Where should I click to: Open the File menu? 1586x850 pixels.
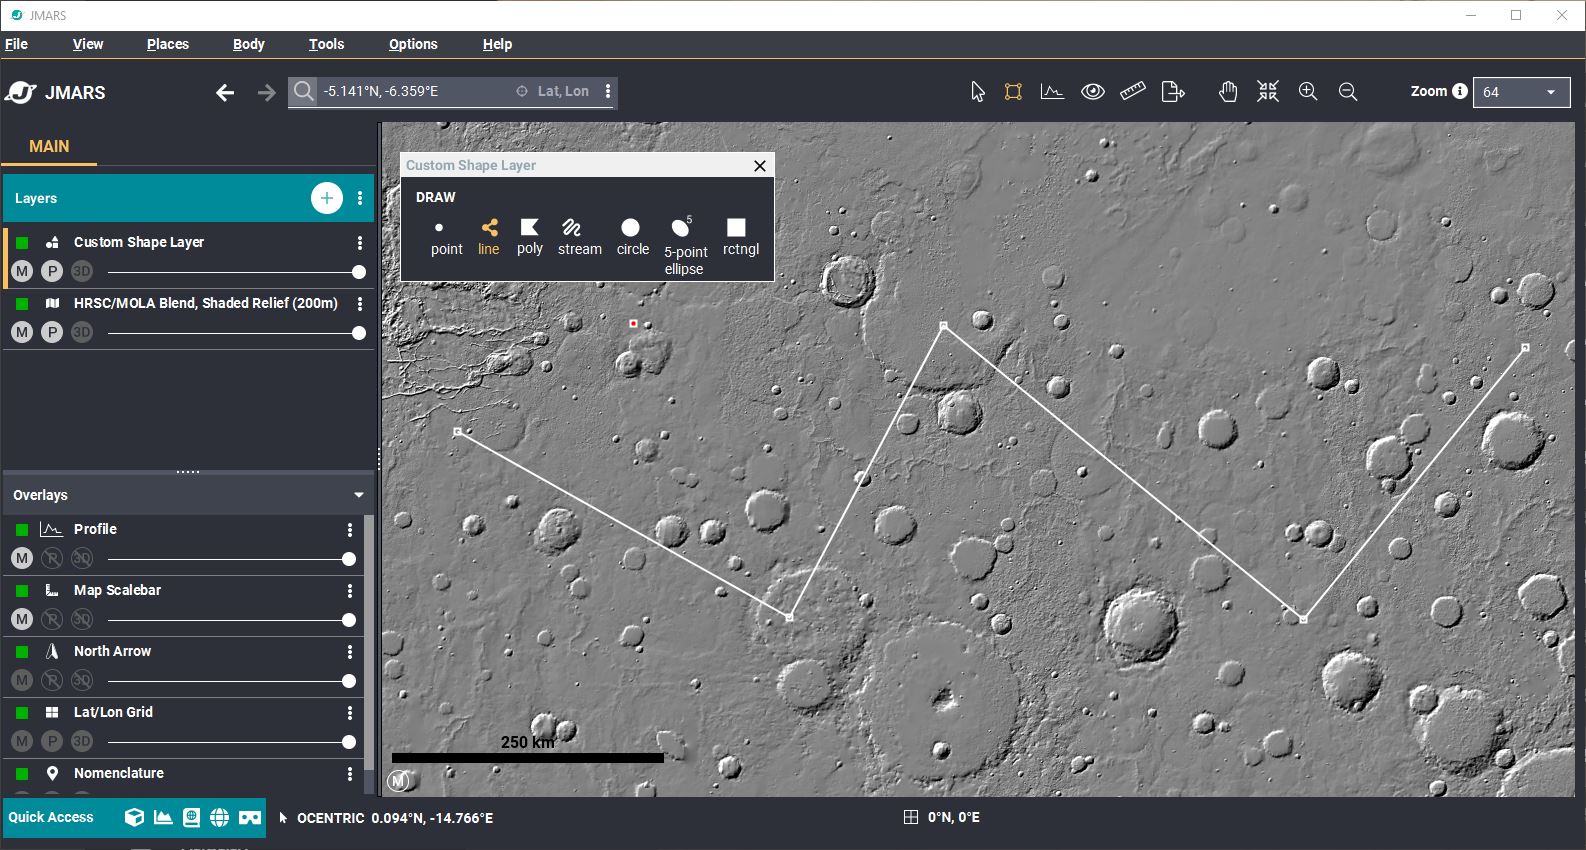click(16, 44)
